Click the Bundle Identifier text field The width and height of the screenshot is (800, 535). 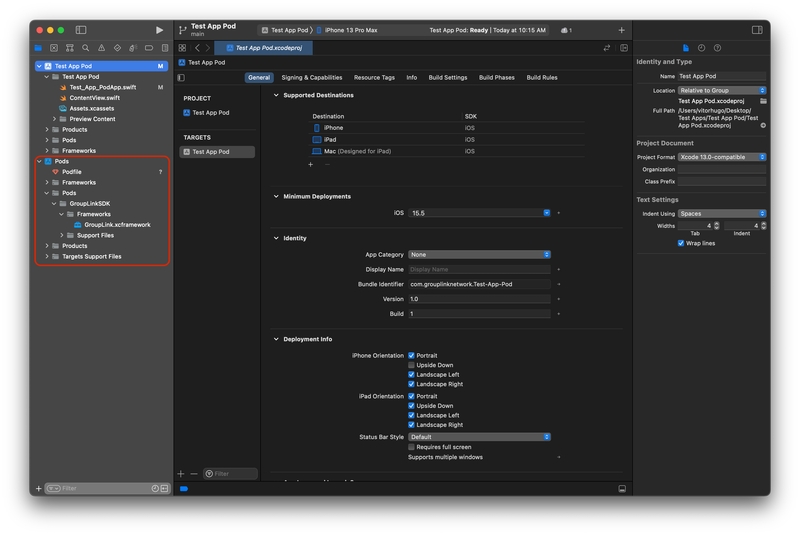pyautogui.click(x=479, y=284)
